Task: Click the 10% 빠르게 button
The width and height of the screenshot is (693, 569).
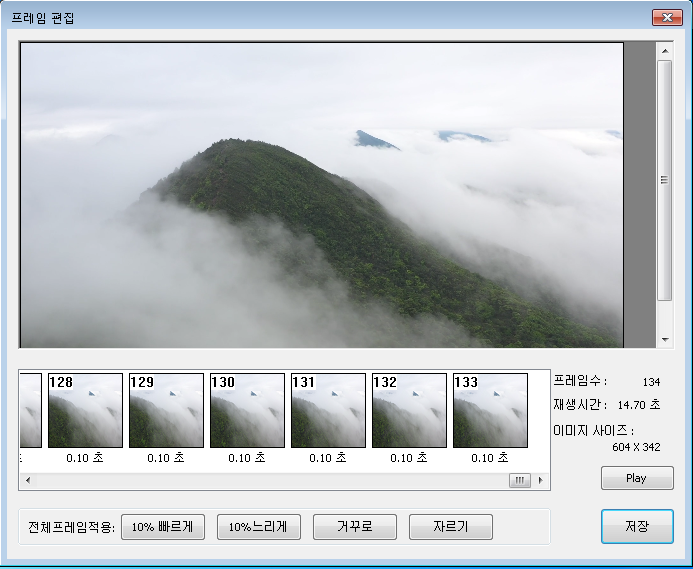Action: pyautogui.click(x=163, y=527)
